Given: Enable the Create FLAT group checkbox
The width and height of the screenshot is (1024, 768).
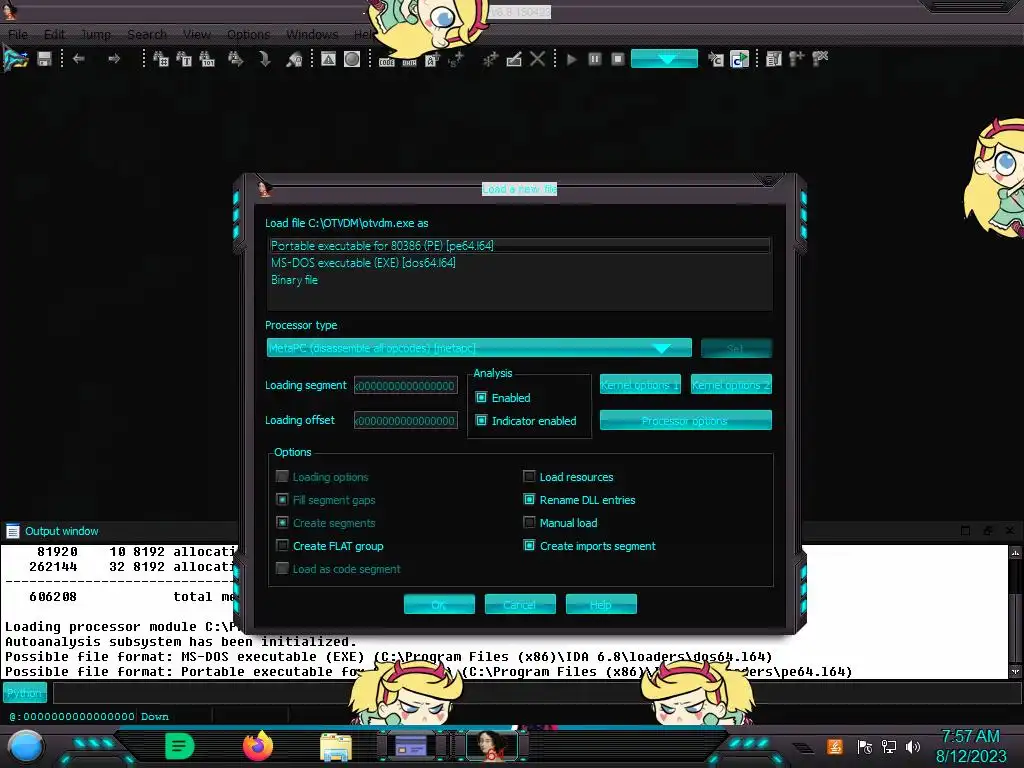Looking at the screenshot, I should pyautogui.click(x=282, y=545).
